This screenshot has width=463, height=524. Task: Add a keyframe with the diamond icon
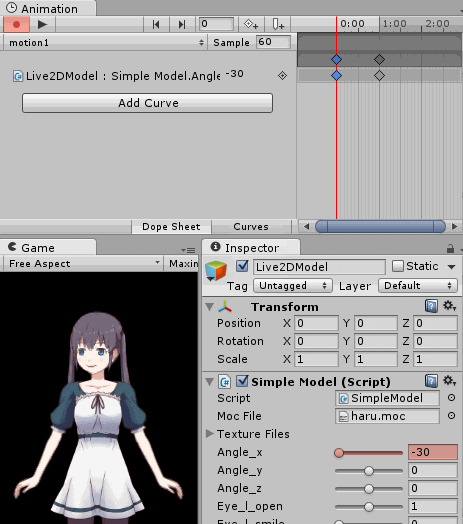[251, 24]
